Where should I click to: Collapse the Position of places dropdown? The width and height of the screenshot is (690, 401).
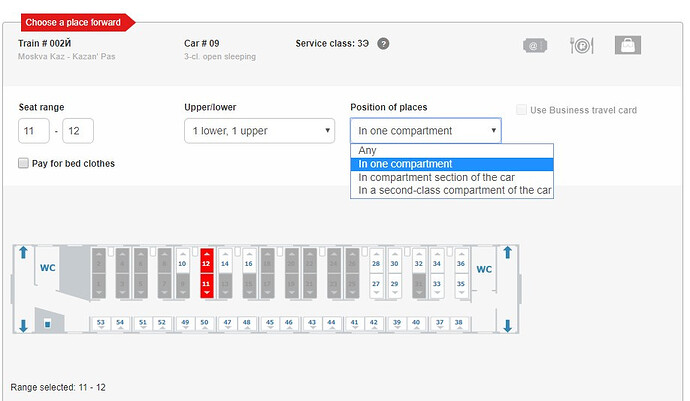point(426,131)
